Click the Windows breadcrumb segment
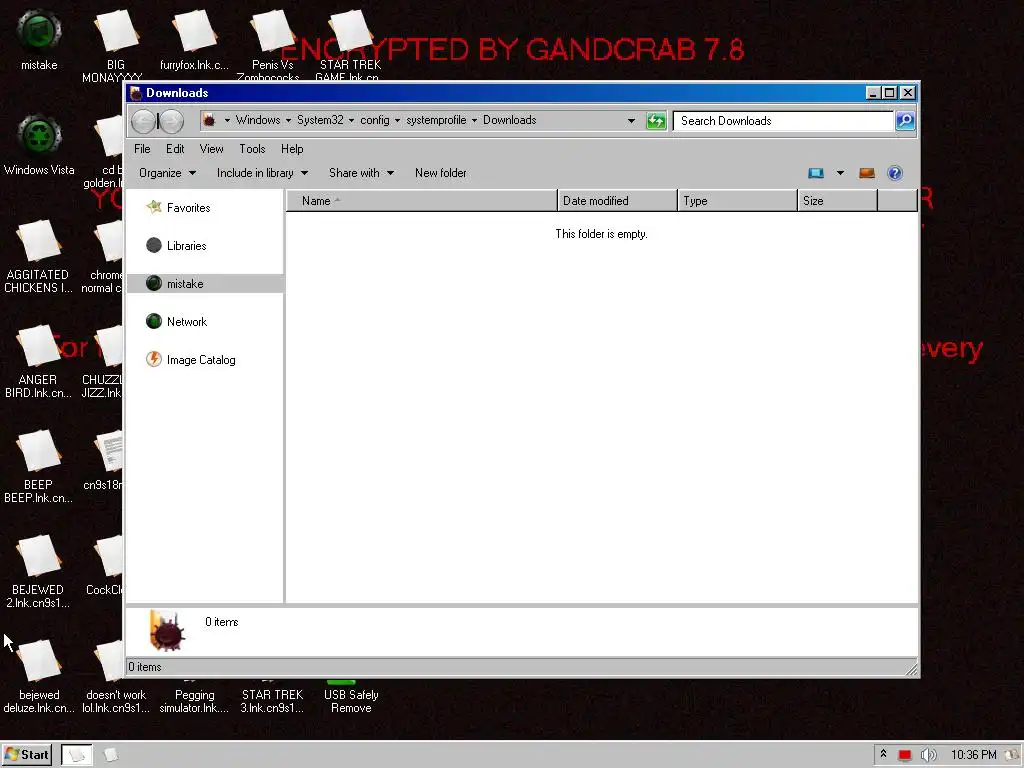Screen dimensions: 1024x768 tap(258, 120)
